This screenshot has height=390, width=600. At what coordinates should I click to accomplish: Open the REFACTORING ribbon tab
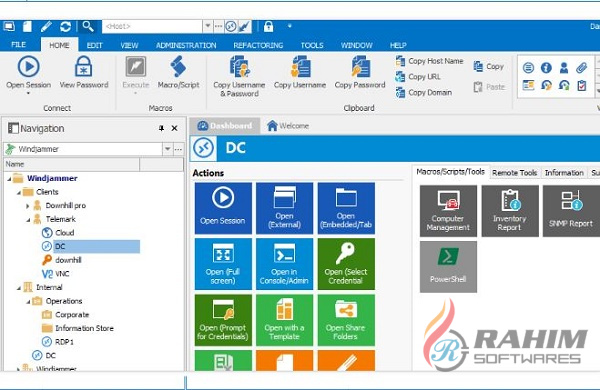tap(258, 45)
